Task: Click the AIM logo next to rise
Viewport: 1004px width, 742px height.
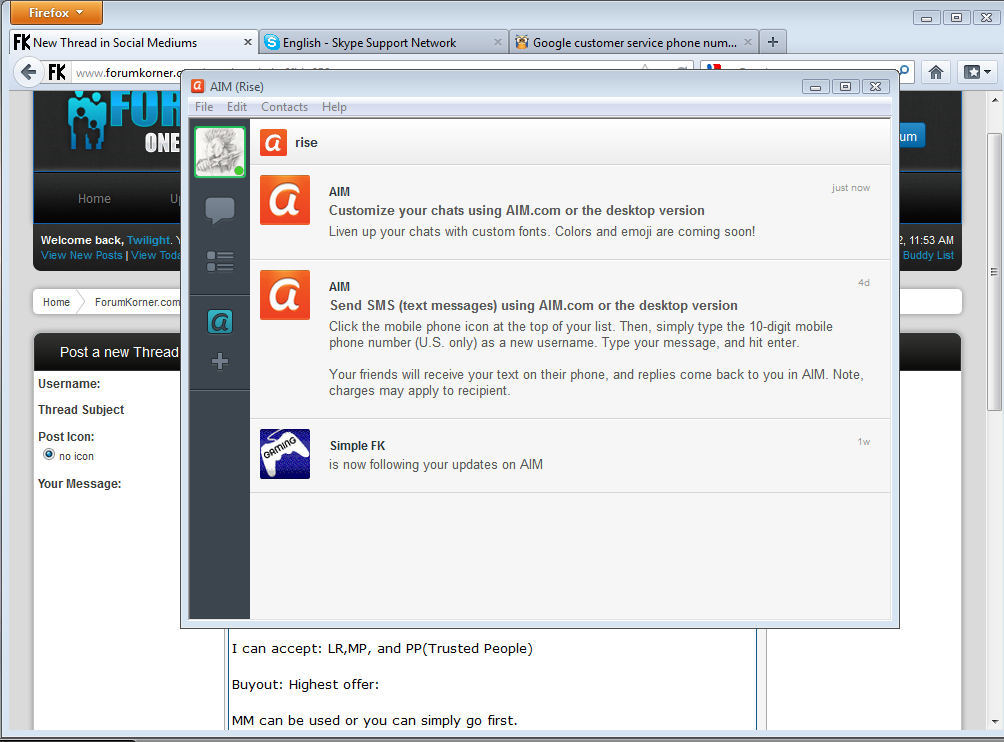Action: (x=273, y=142)
